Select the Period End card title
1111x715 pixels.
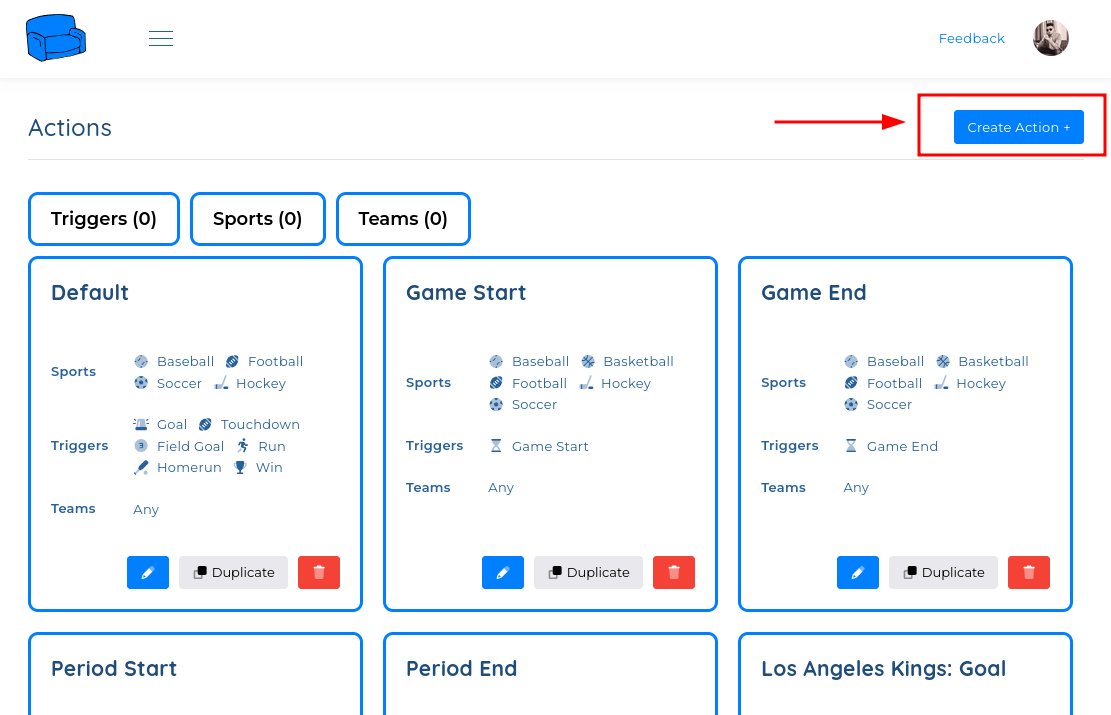[x=461, y=668]
